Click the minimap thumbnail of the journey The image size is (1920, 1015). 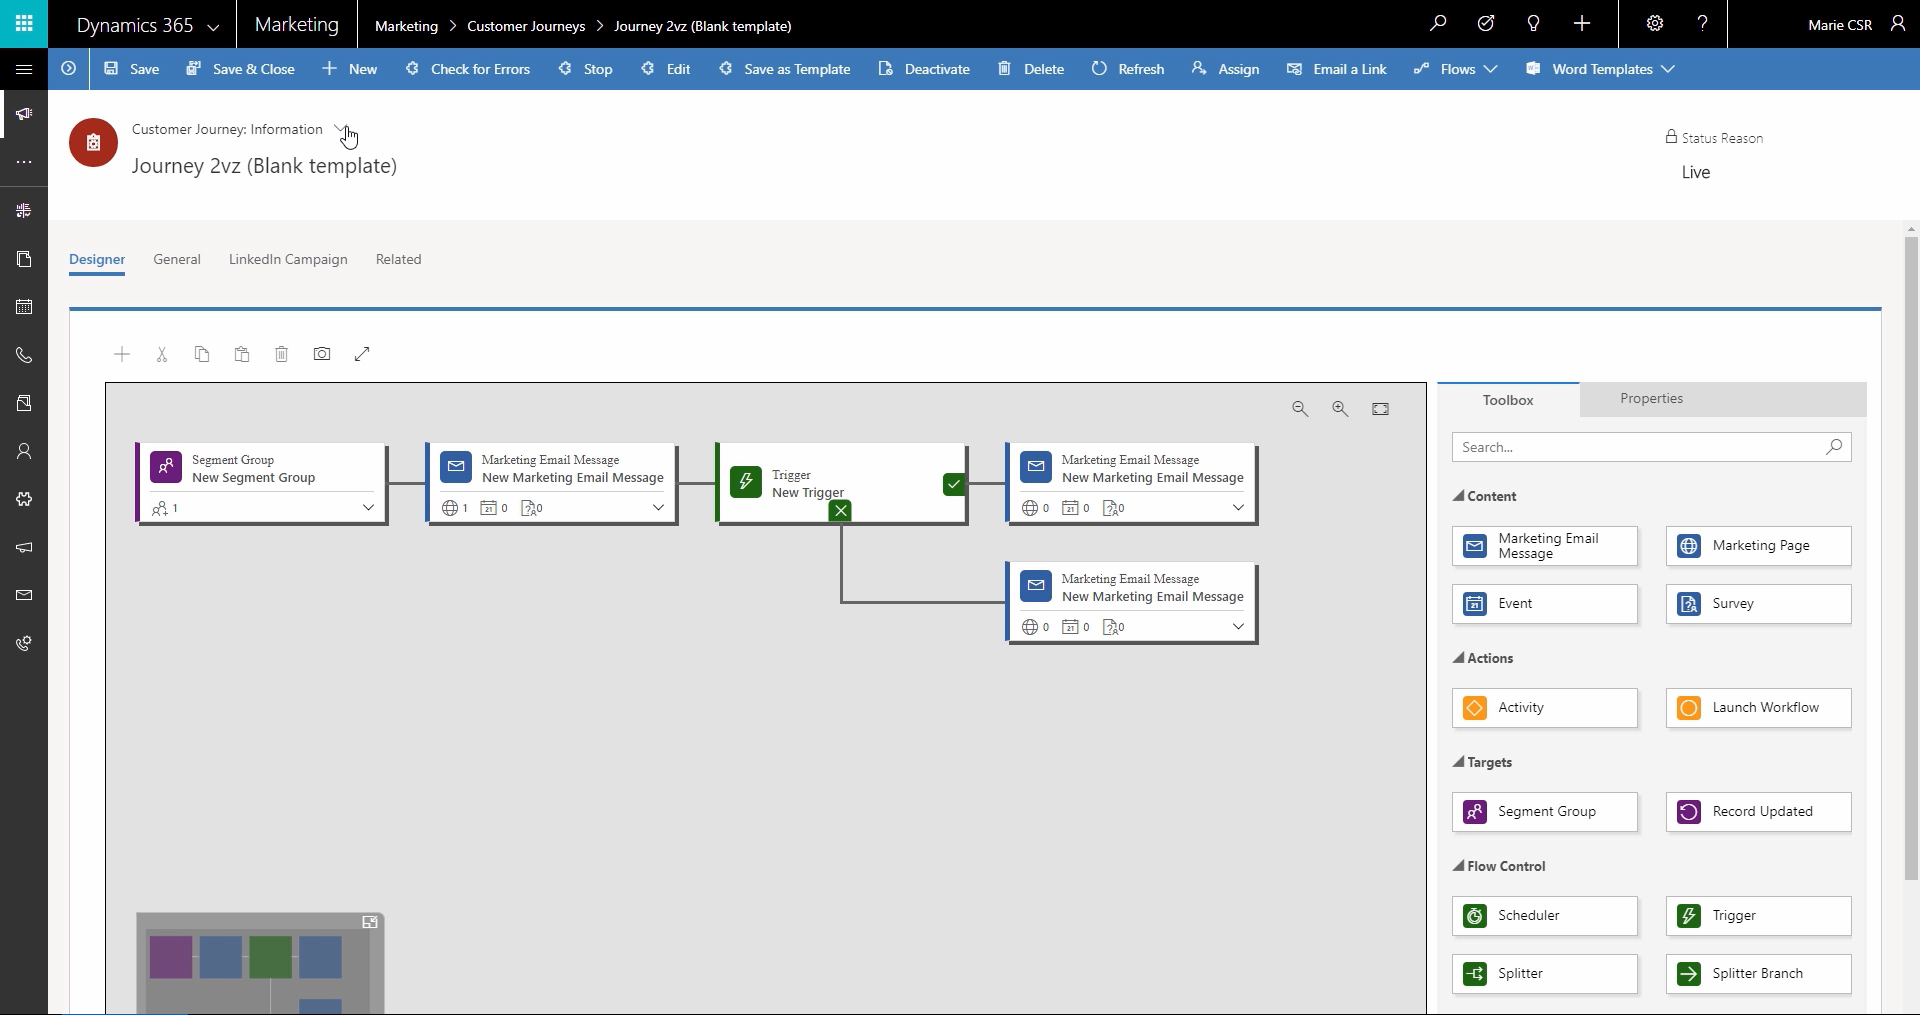pyautogui.click(x=260, y=963)
